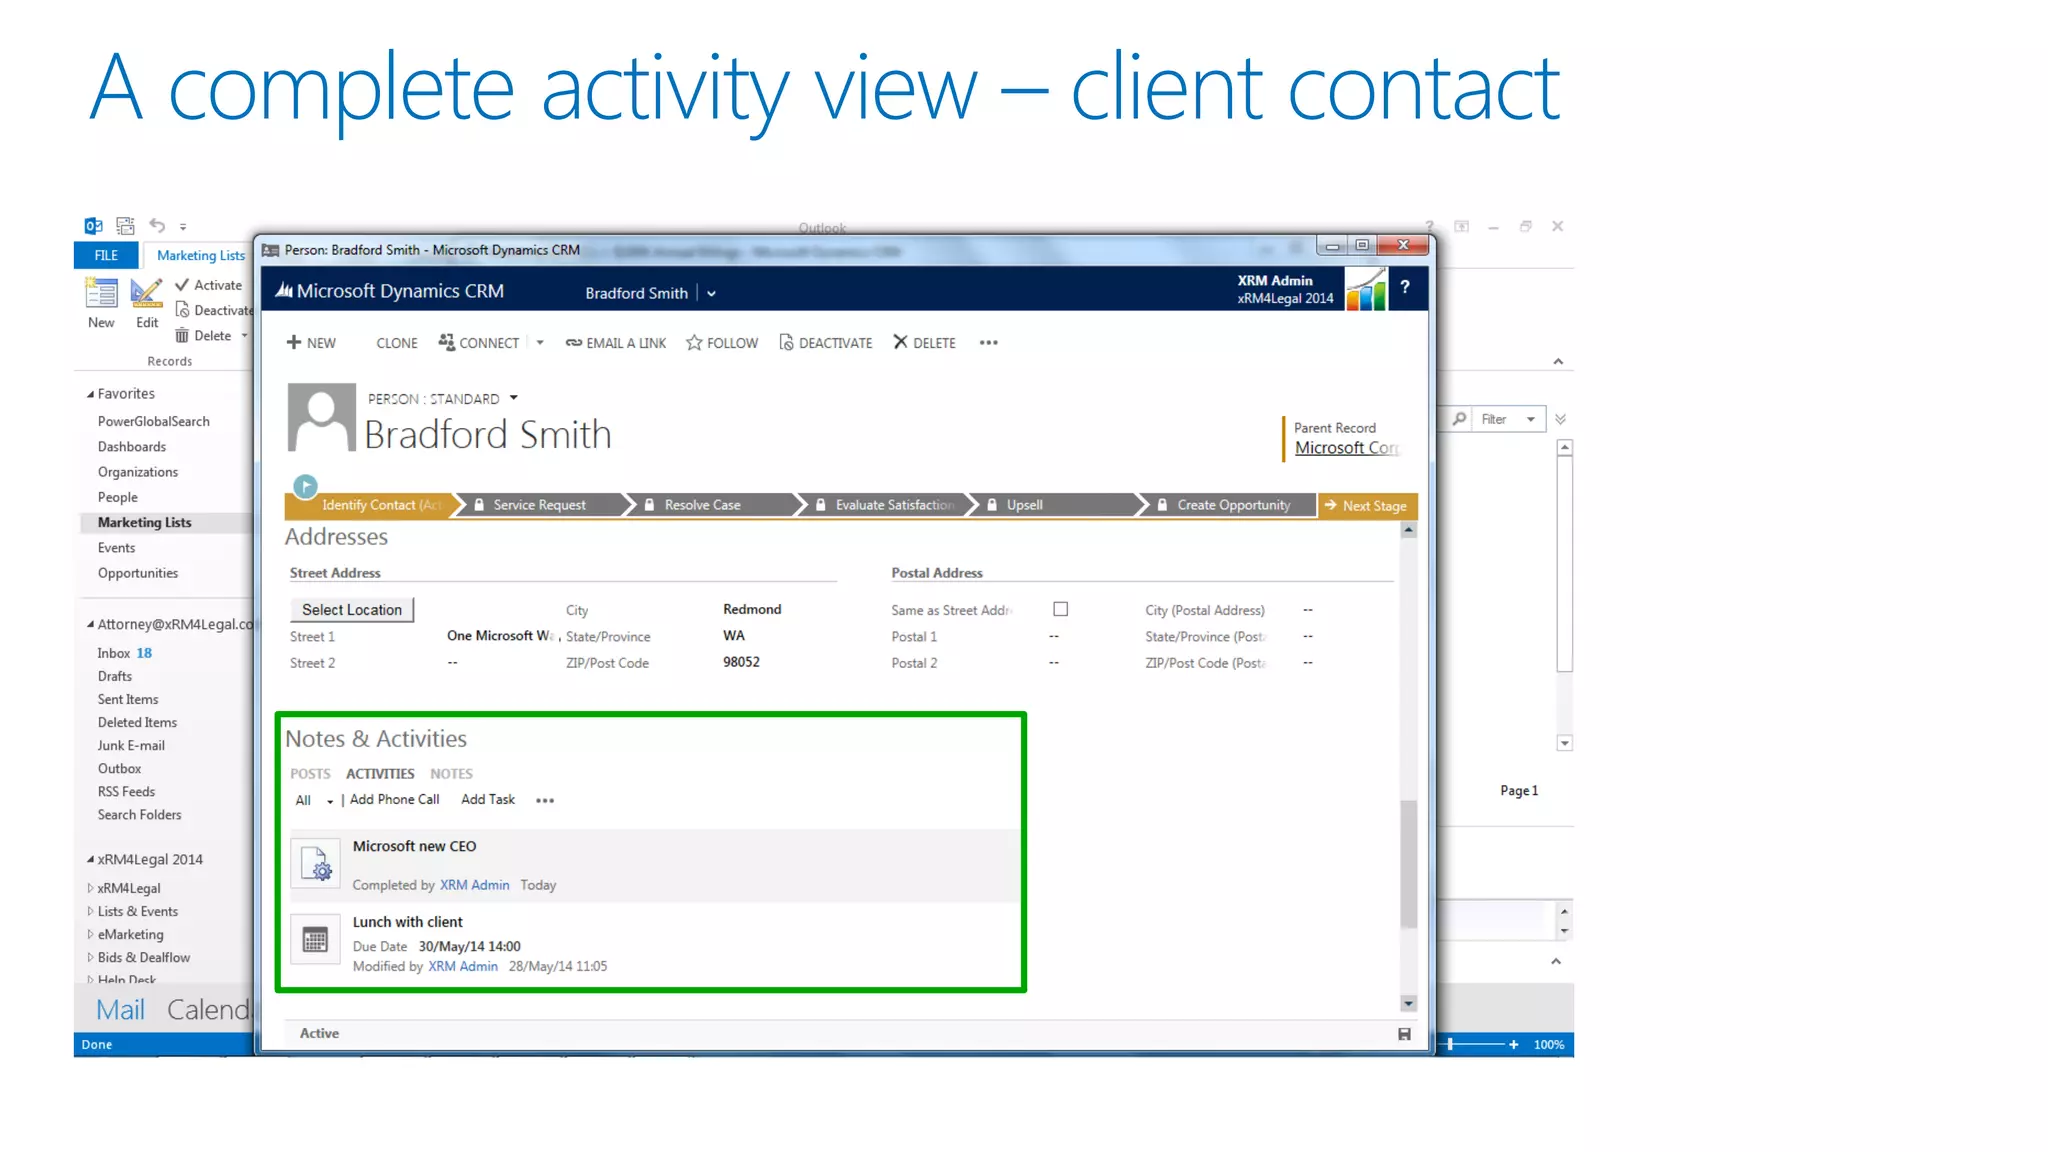Click the Edit record icon in Outlook ribbon
Screen dimensions: 2048x1152
146,293
